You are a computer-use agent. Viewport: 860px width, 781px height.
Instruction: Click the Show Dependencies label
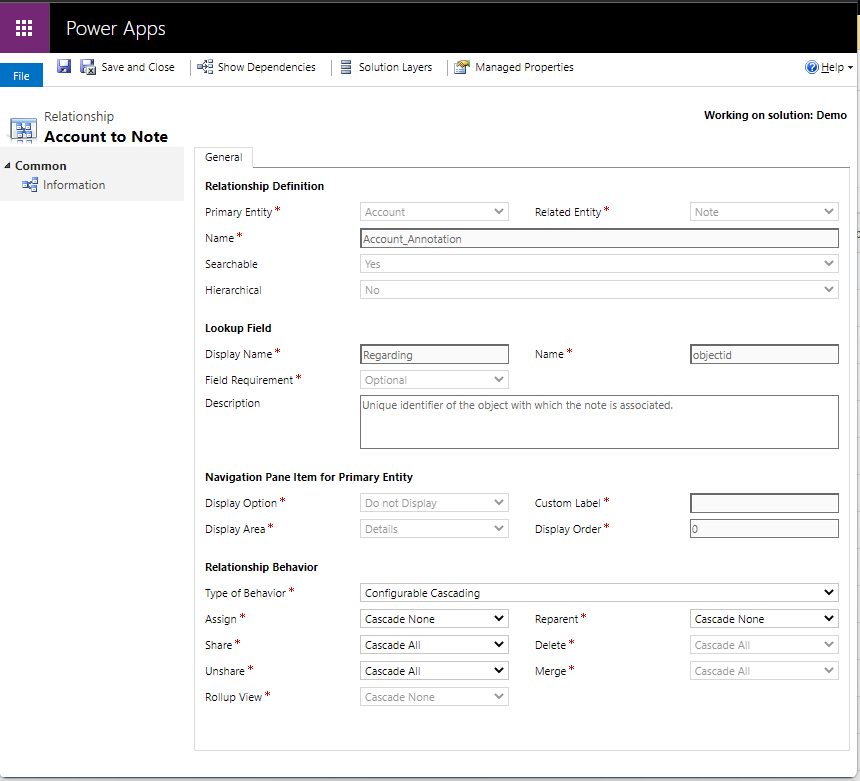(267, 67)
